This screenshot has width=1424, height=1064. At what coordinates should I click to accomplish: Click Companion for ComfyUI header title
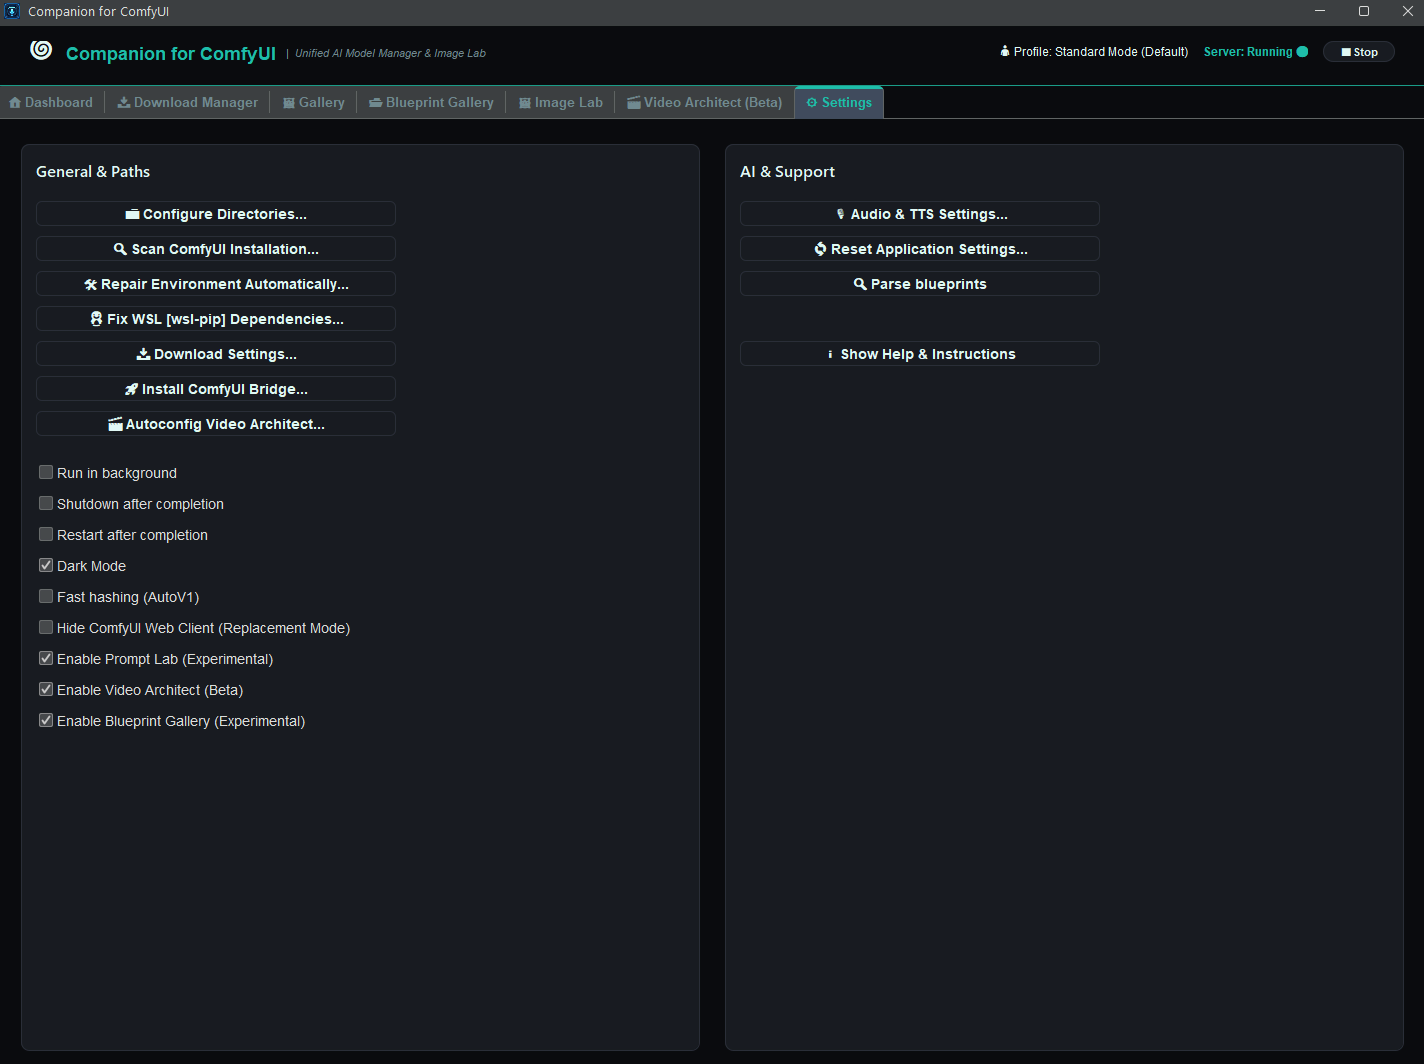pos(171,54)
